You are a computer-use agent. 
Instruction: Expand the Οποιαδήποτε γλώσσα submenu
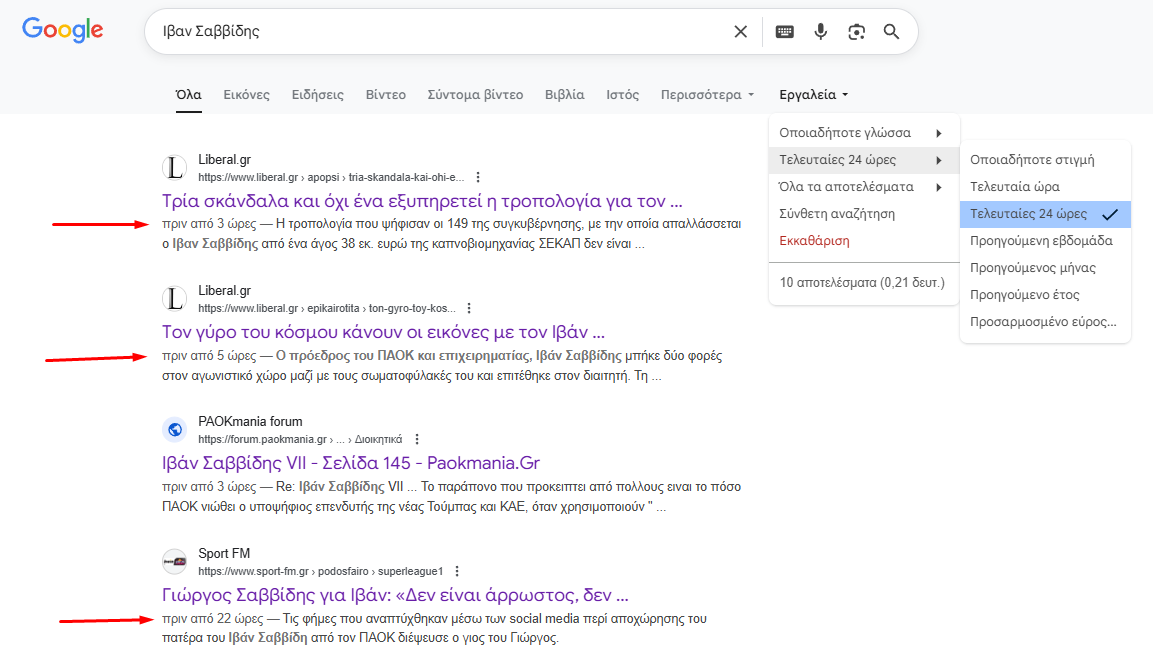pyautogui.click(x=864, y=133)
